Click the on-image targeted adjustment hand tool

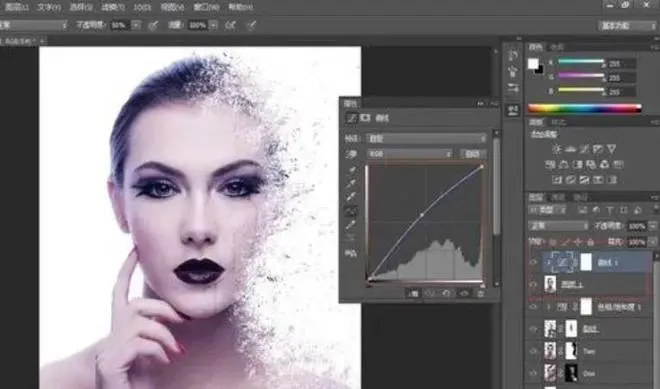(x=351, y=154)
